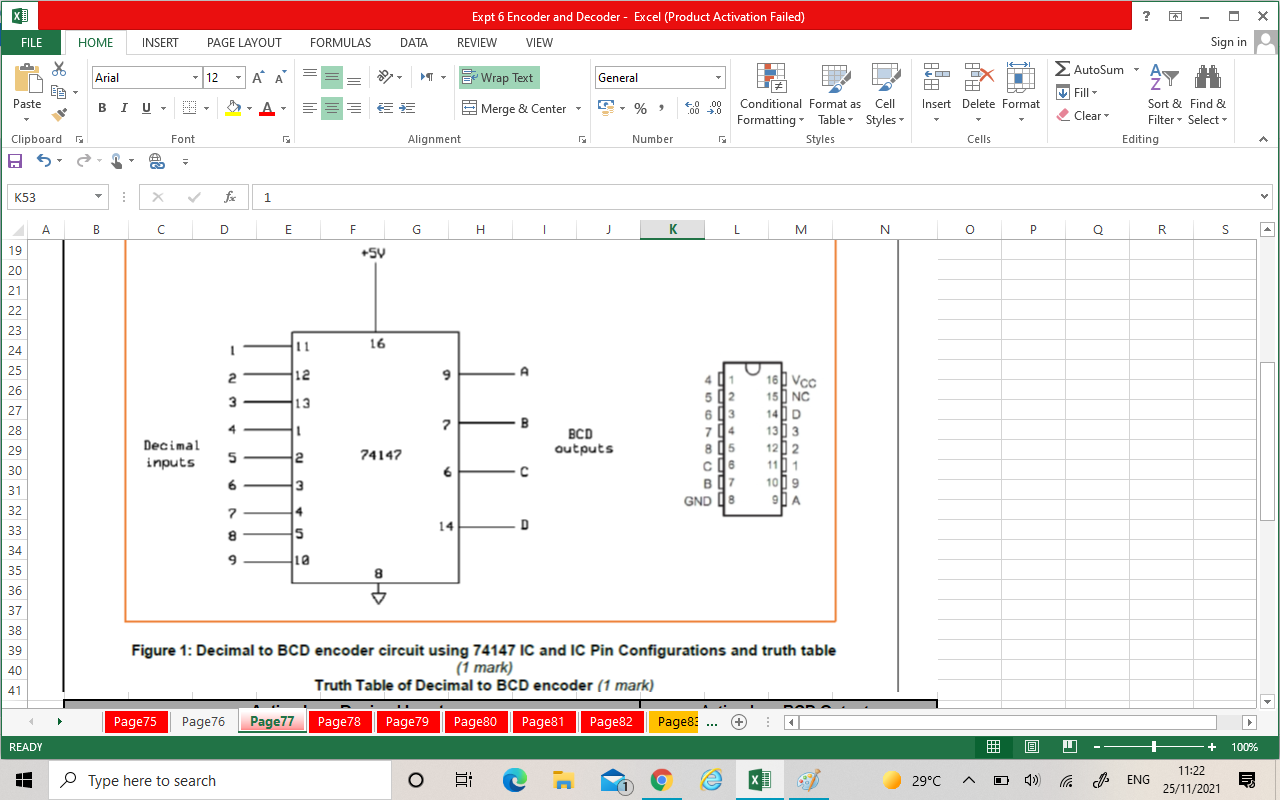Save the workbook with the floppy icon
This screenshot has width=1280, height=800.
tap(15, 160)
